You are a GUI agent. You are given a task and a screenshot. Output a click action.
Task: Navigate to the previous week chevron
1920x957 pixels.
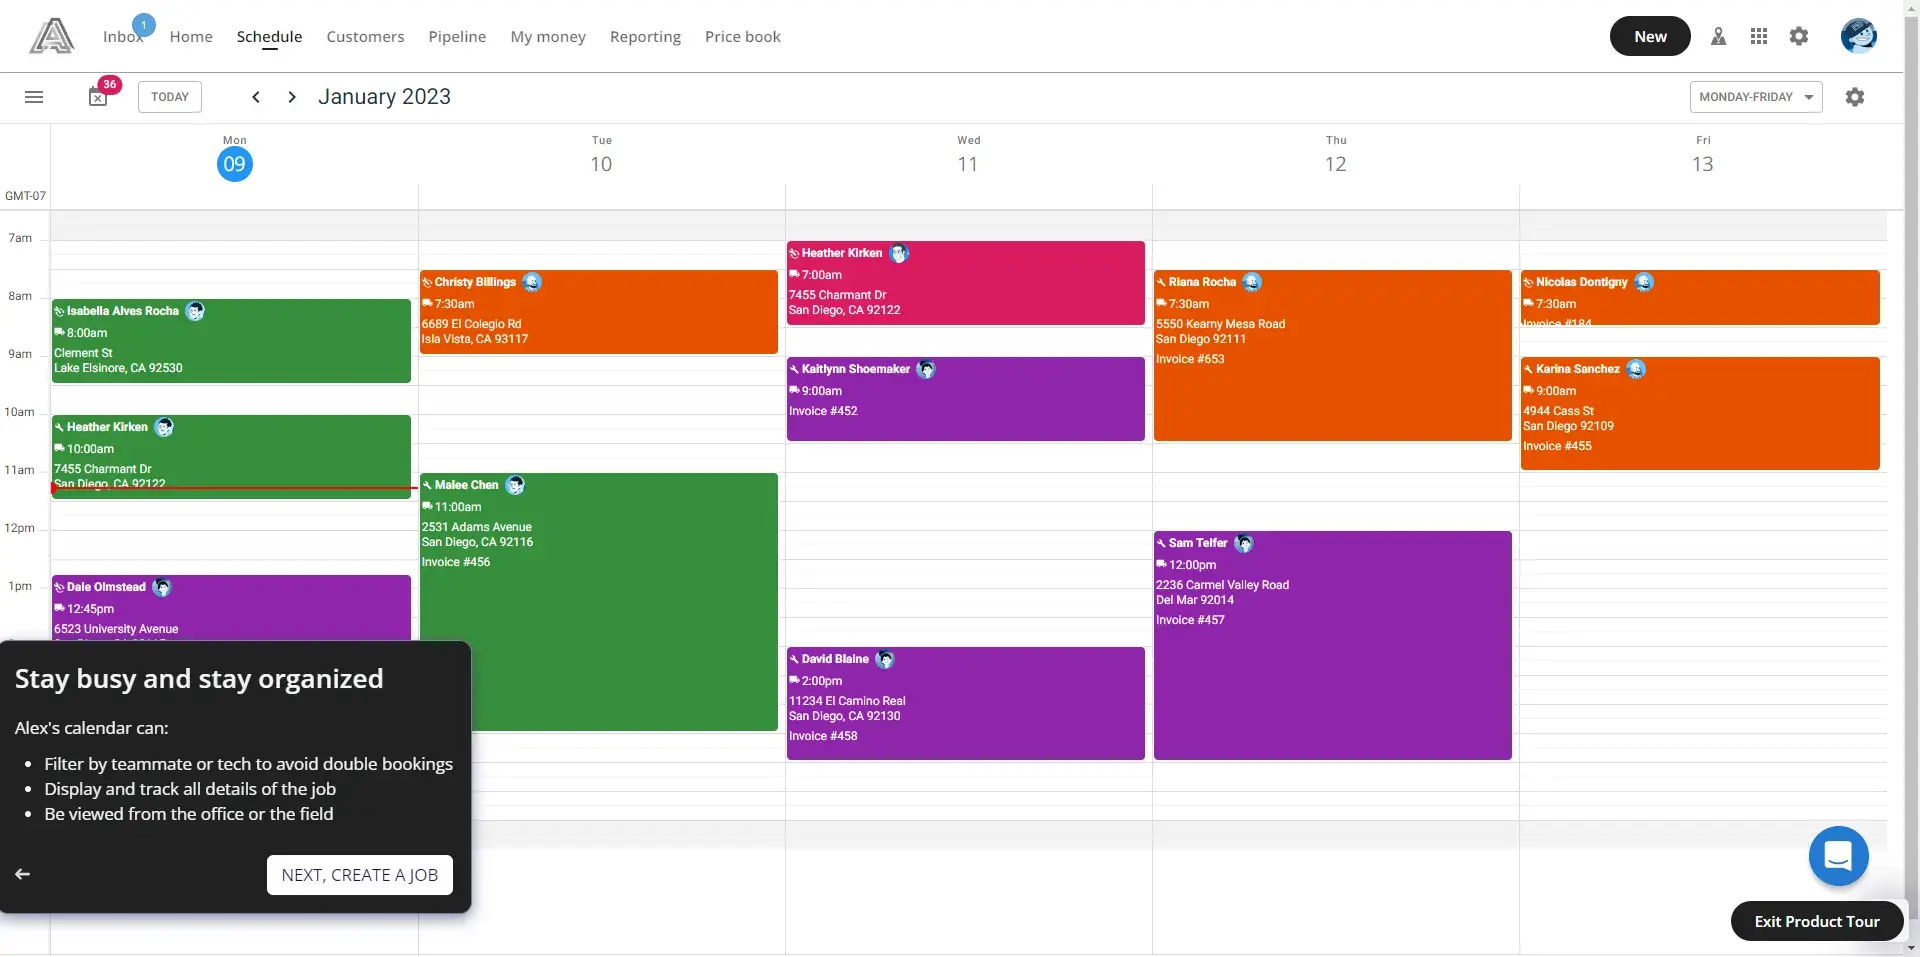[x=255, y=96]
